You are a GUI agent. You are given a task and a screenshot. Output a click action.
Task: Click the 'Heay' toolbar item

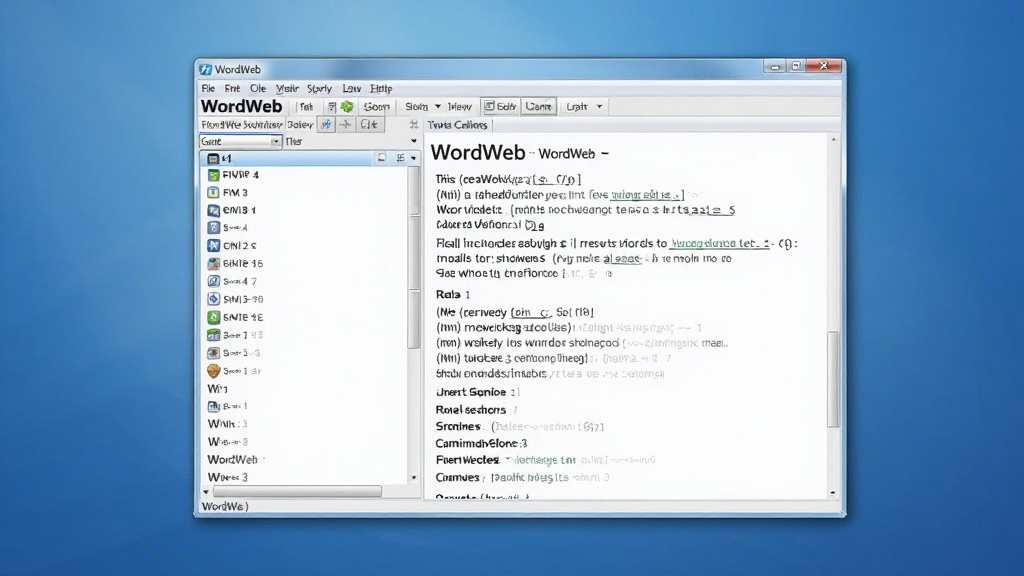tap(460, 106)
